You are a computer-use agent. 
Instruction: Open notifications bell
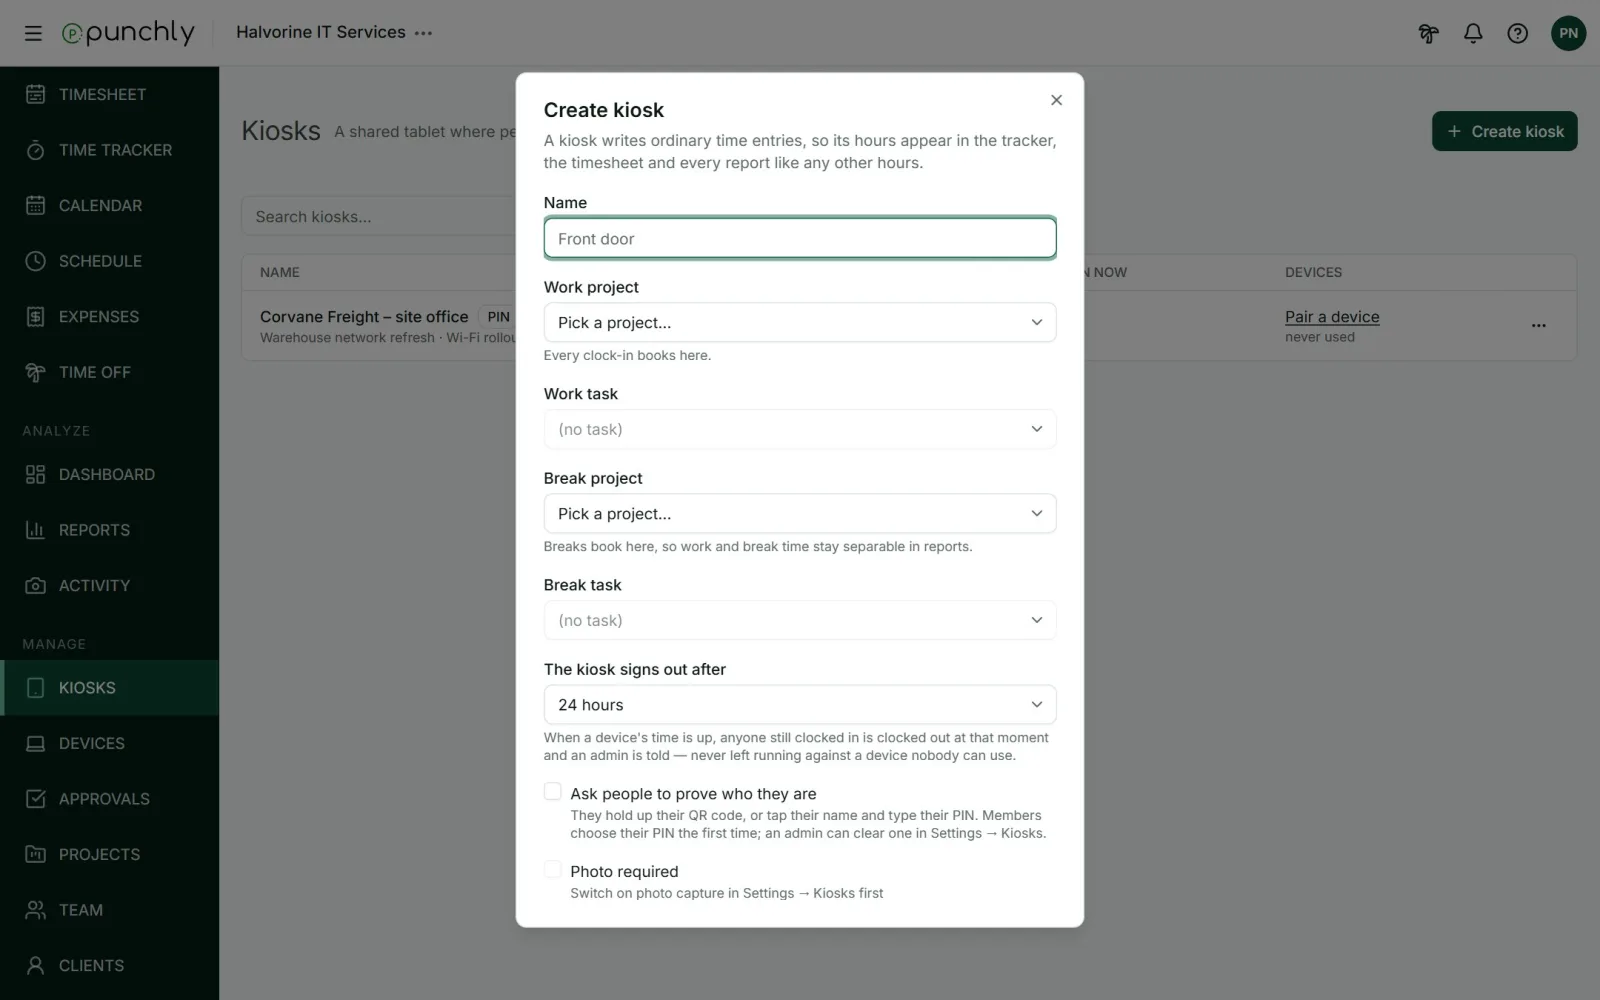tap(1473, 33)
